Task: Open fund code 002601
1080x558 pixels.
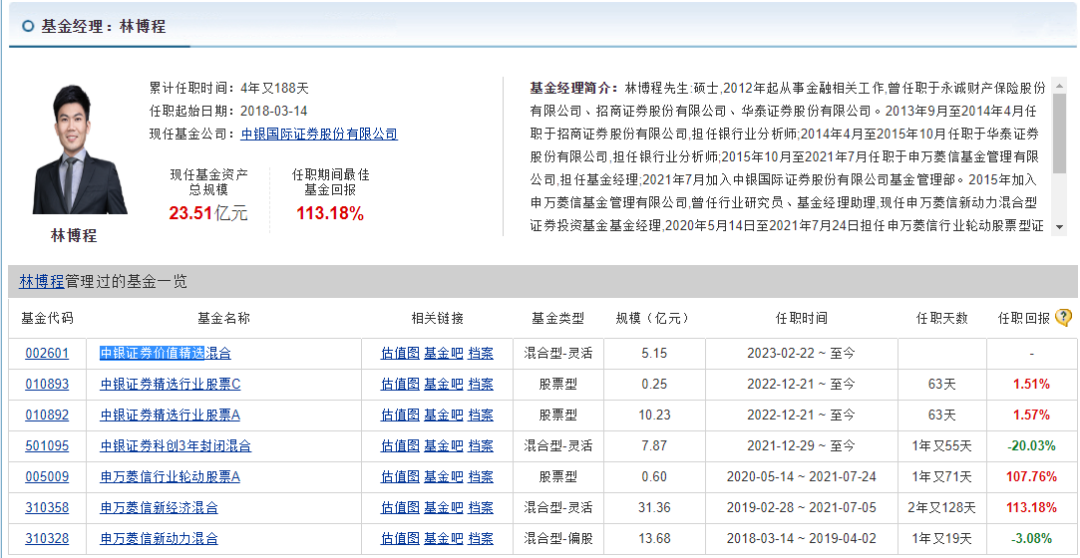Action: point(49,353)
